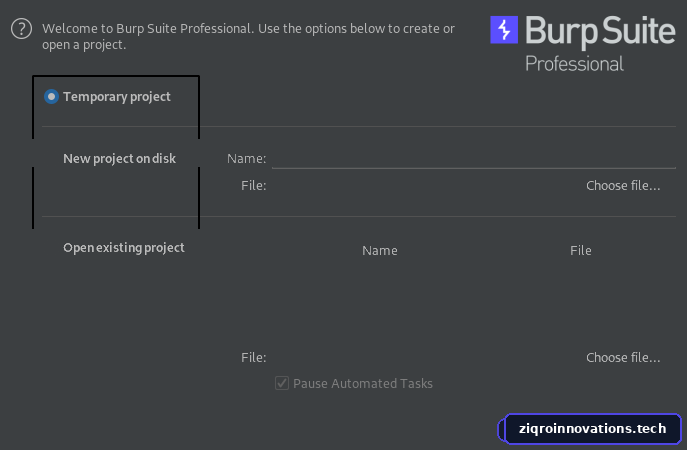This screenshot has width=687, height=450.
Task: Click the question mark help icon
Action: click(x=21, y=29)
